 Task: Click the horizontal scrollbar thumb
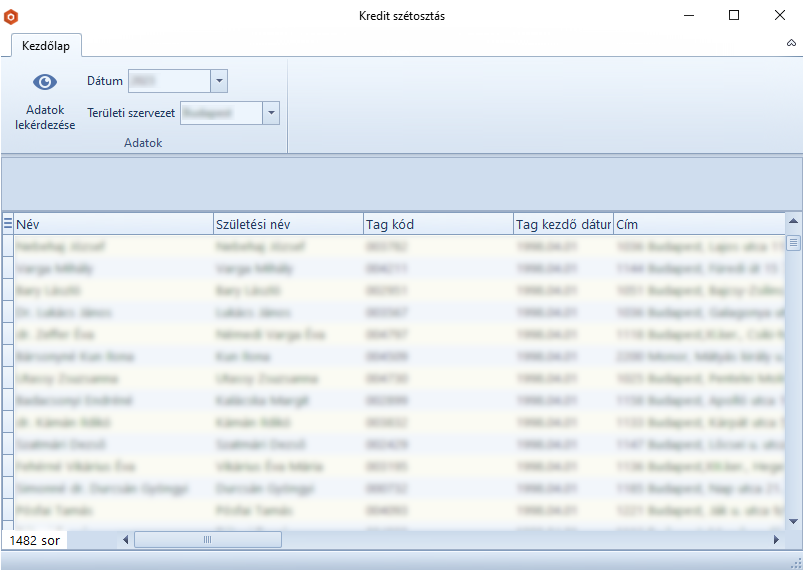coord(207,540)
